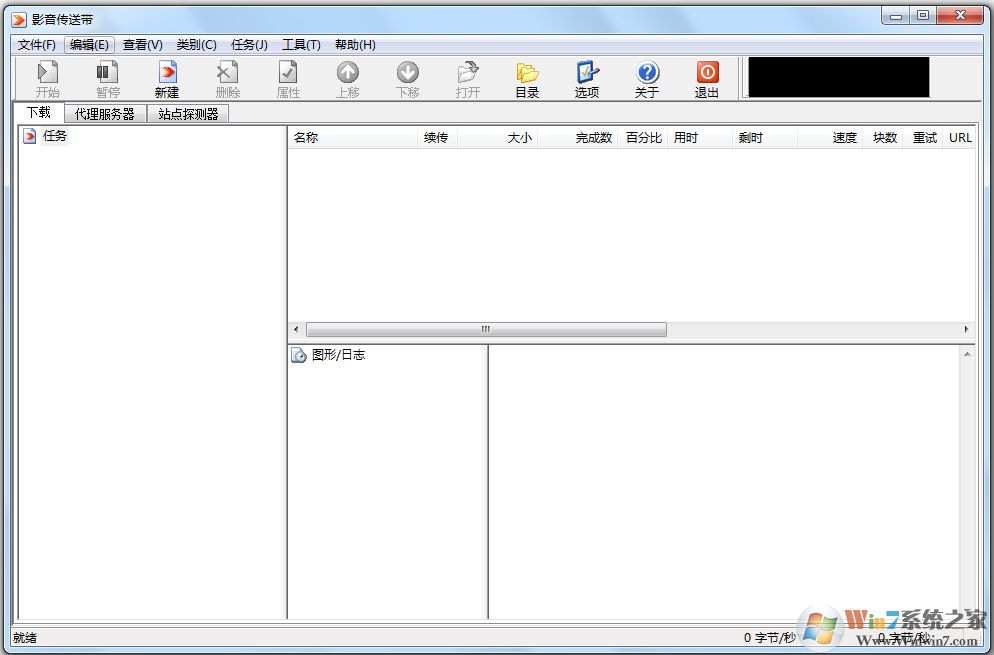Click the 暂停 pause icon
The width and height of the screenshot is (994, 655).
point(106,78)
